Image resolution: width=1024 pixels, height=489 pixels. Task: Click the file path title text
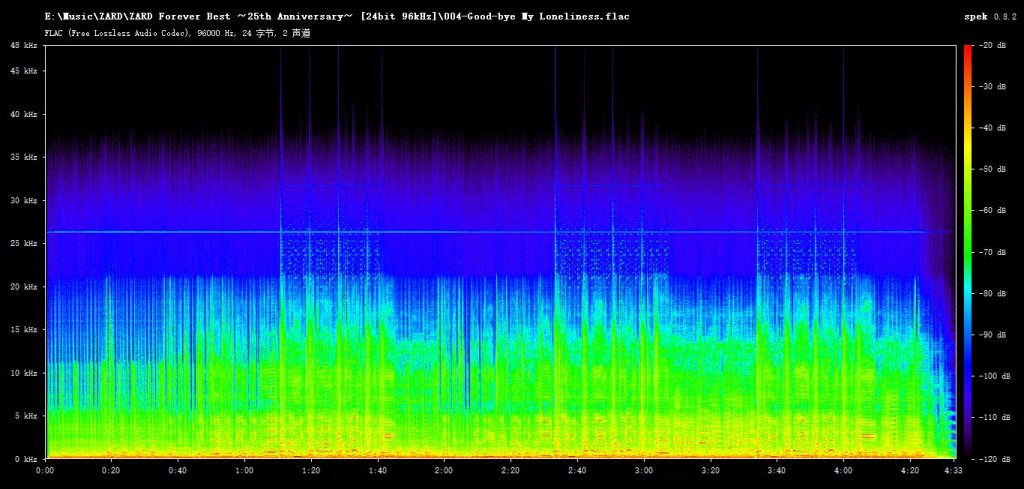[337, 16]
